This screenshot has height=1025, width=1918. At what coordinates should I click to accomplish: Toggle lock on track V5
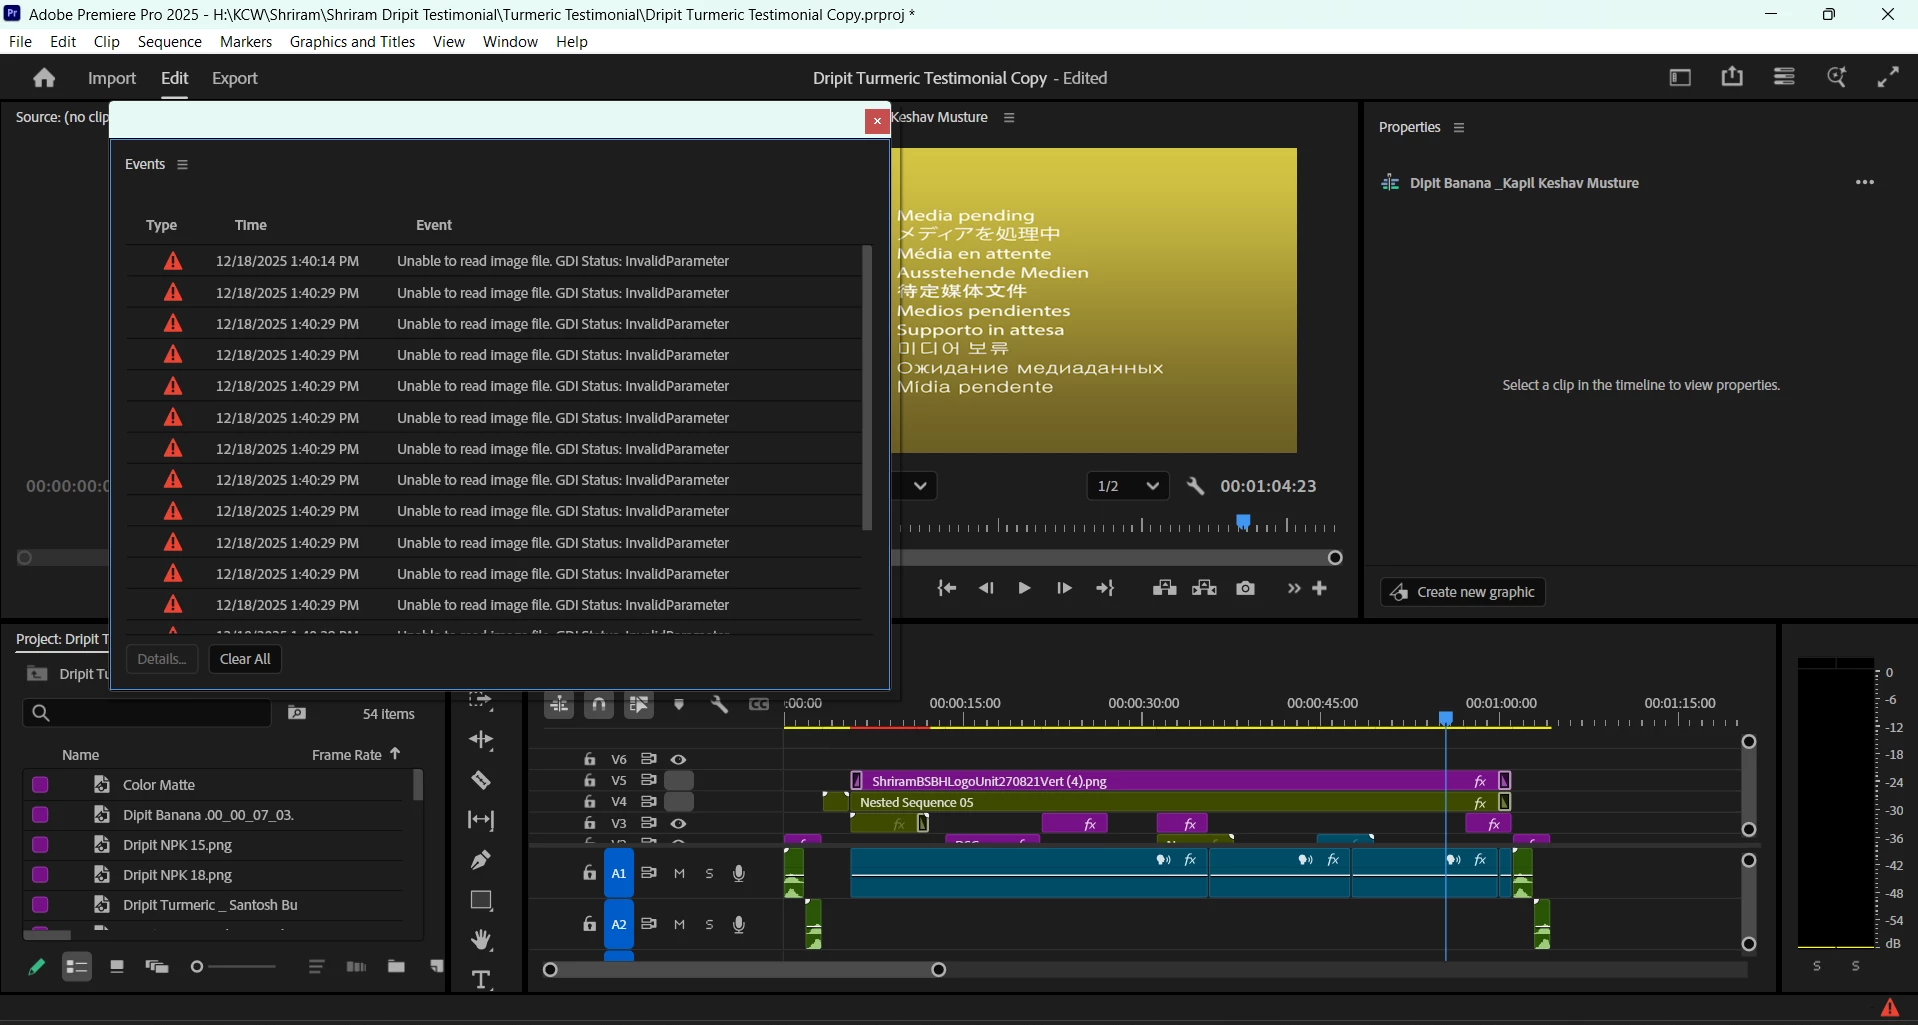click(x=590, y=780)
